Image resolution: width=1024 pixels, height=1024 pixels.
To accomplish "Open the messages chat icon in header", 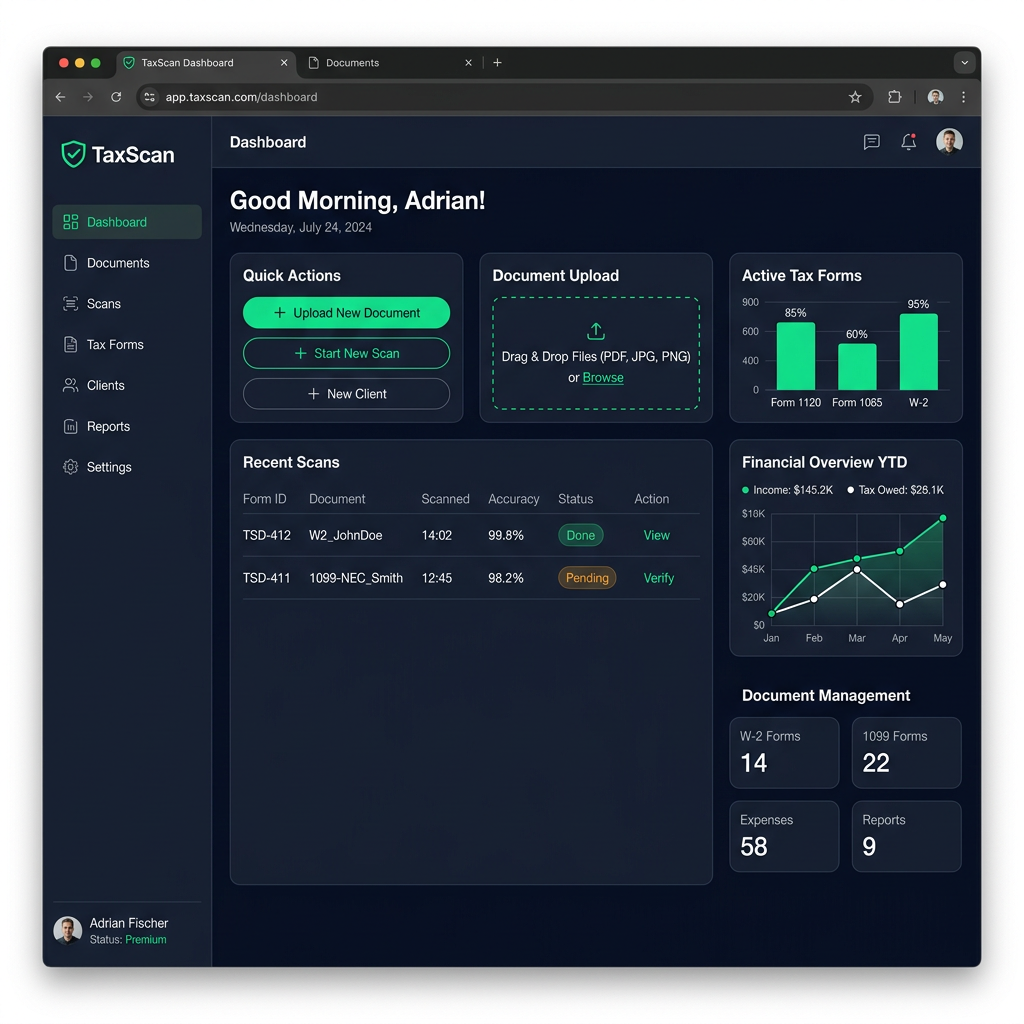I will click(x=871, y=142).
